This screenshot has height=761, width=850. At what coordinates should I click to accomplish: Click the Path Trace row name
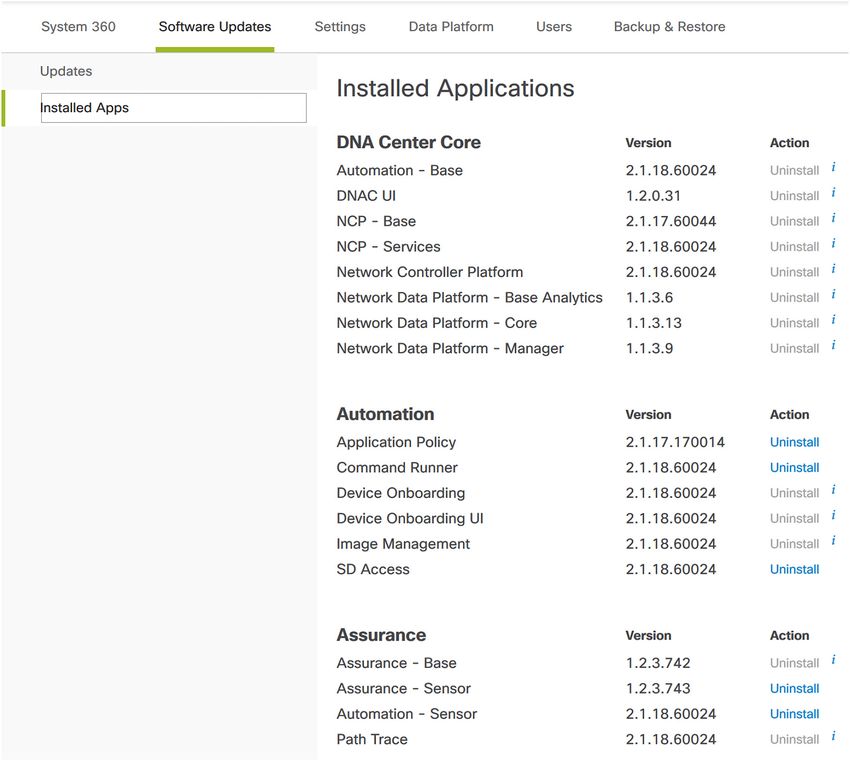click(372, 740)
